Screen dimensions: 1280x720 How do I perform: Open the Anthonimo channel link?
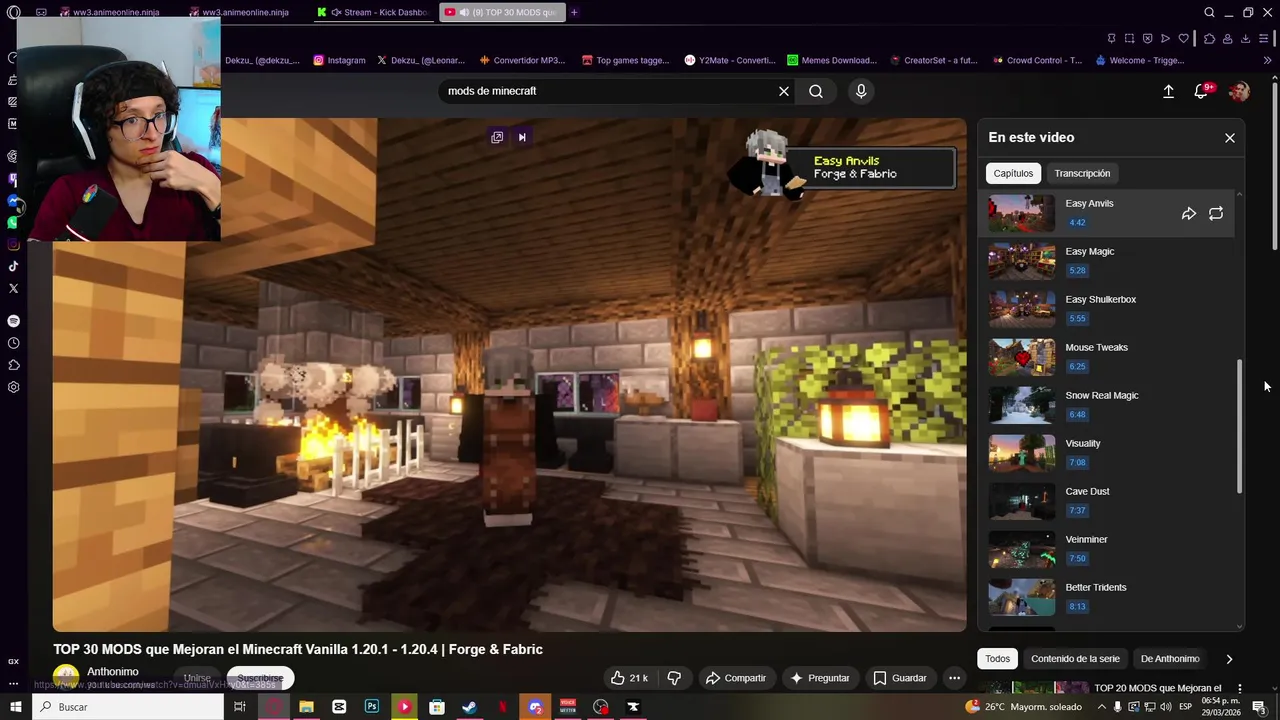click(112, 672)
